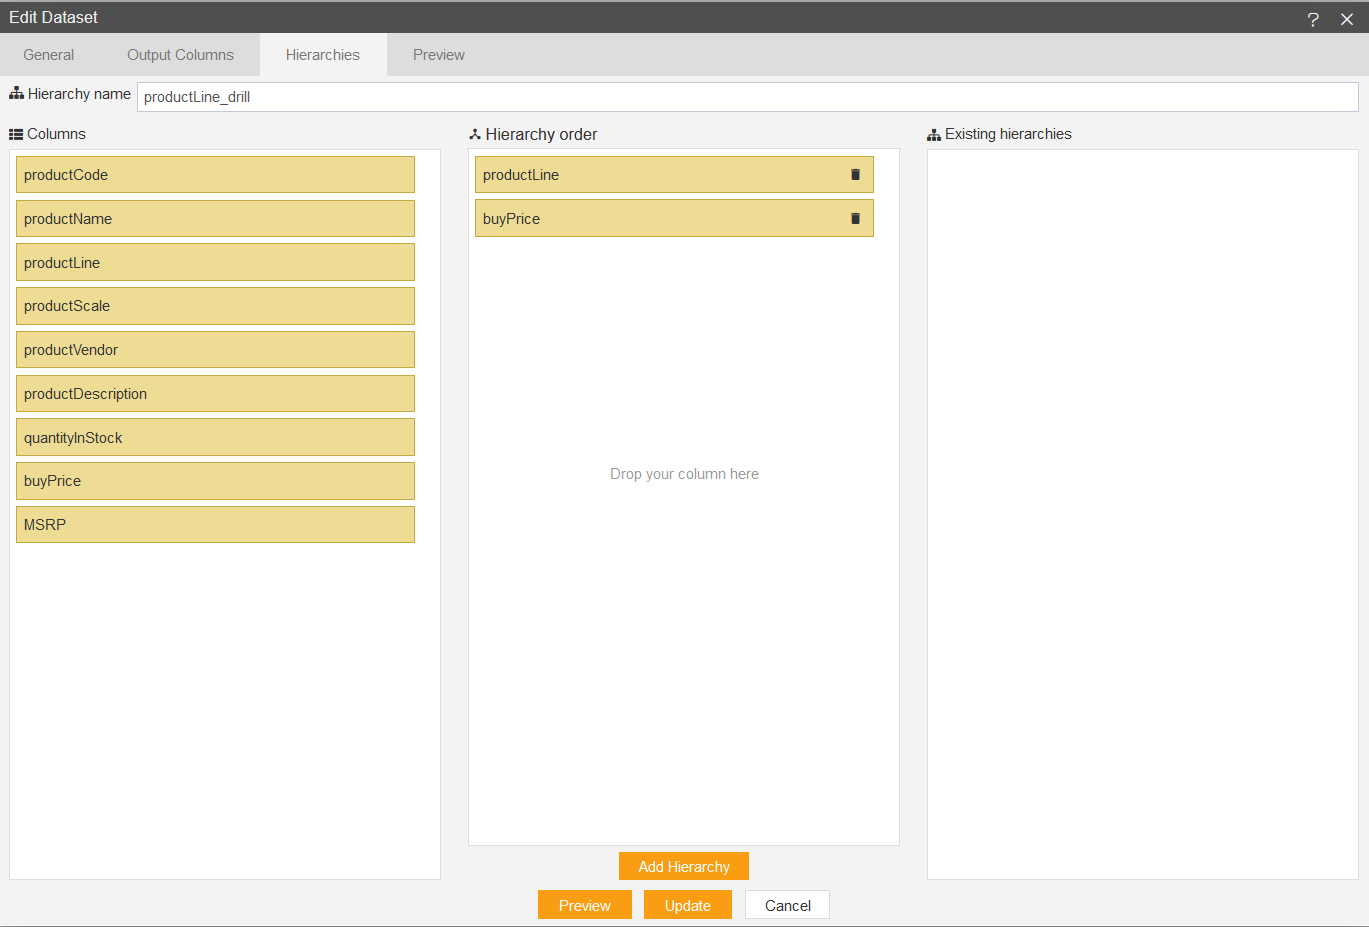Click the Add Hierarchy button

point(684,866)
